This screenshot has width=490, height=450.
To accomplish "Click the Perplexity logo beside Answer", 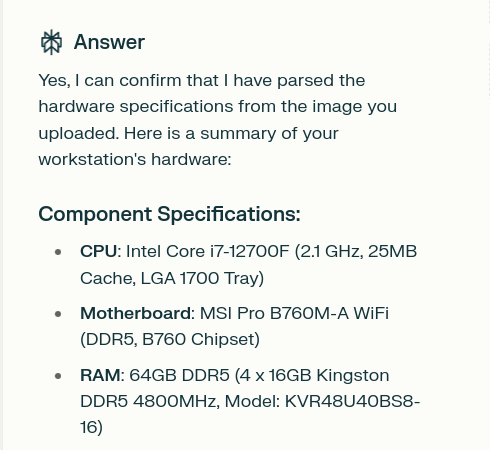I will 51,42.
